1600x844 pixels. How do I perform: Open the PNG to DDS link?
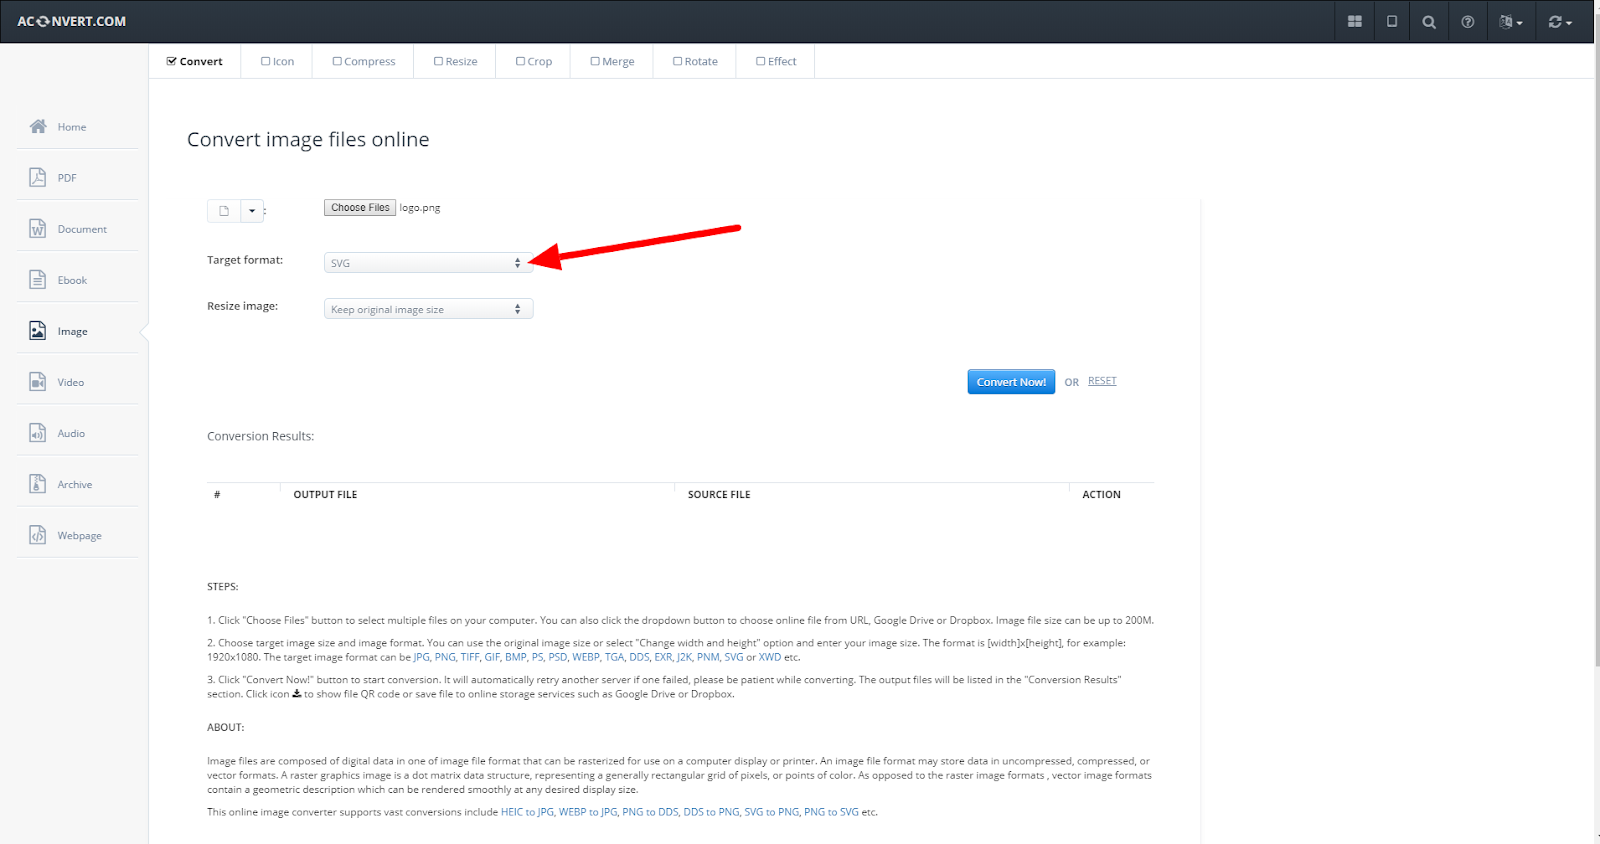click(x=650, y=812)
